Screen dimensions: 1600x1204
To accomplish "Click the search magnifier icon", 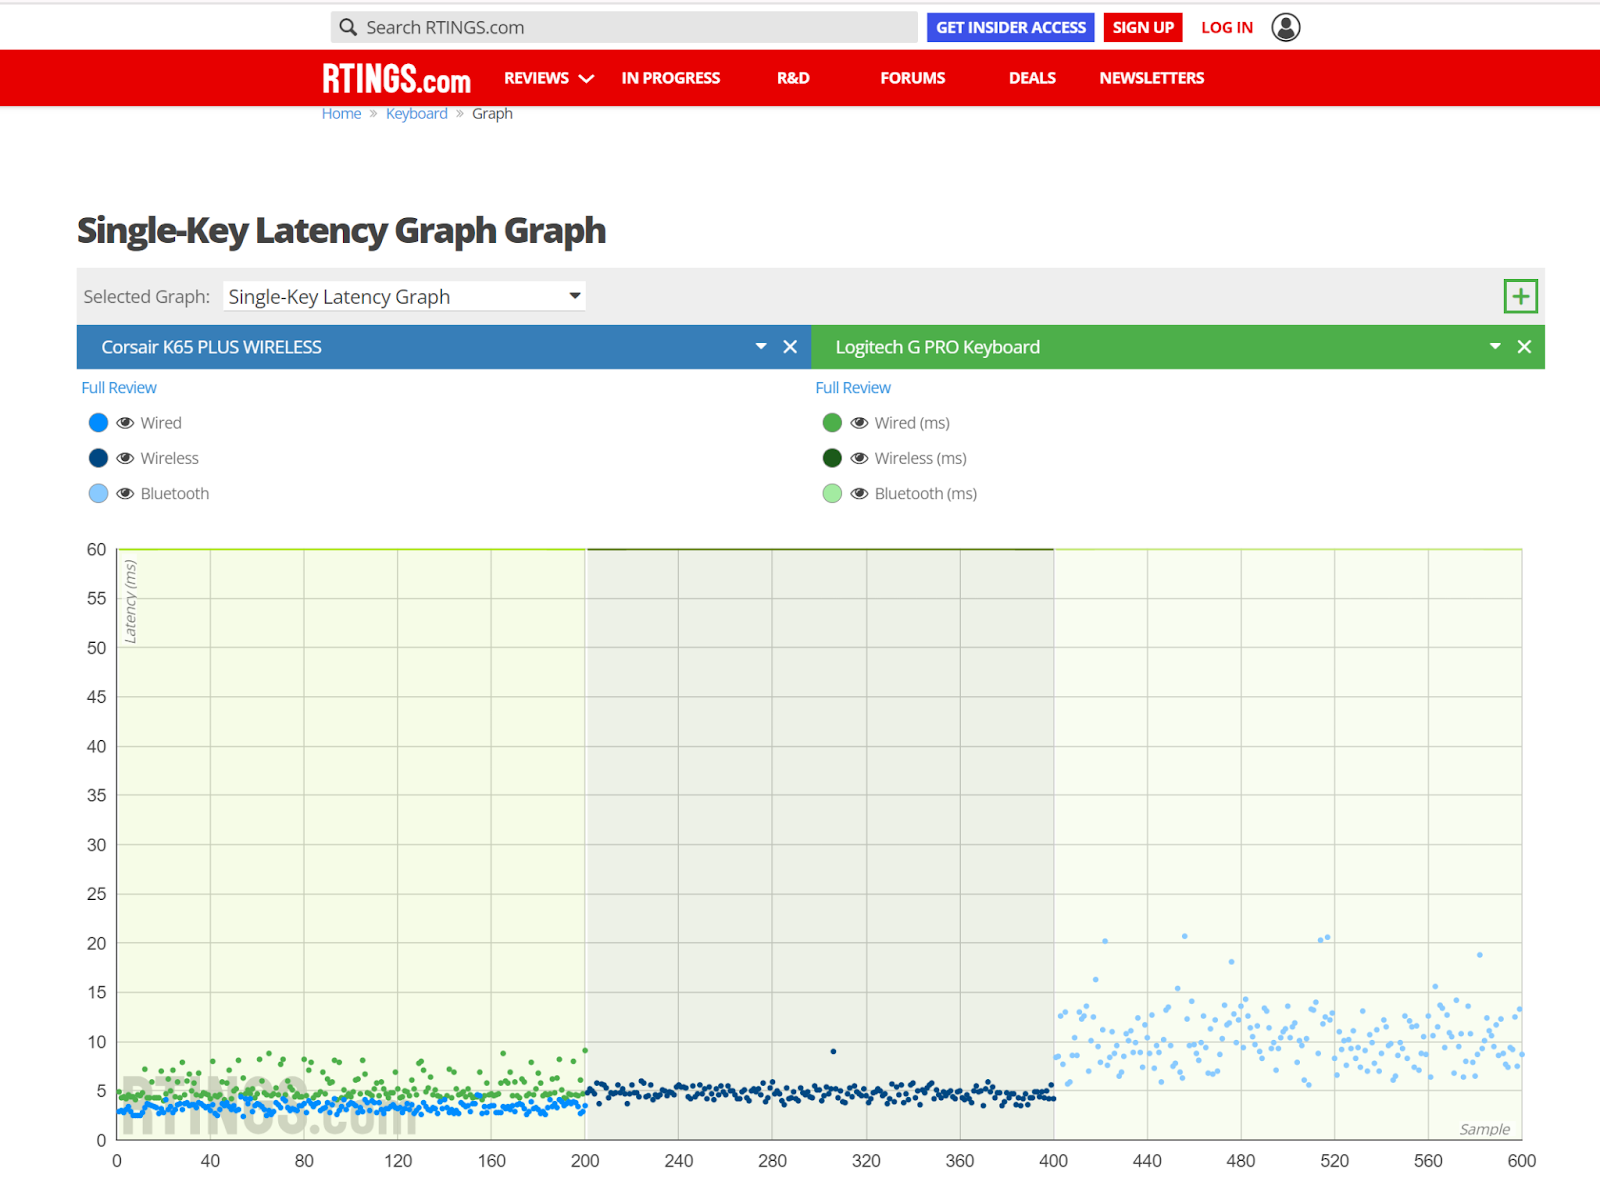I will [348, 27].
